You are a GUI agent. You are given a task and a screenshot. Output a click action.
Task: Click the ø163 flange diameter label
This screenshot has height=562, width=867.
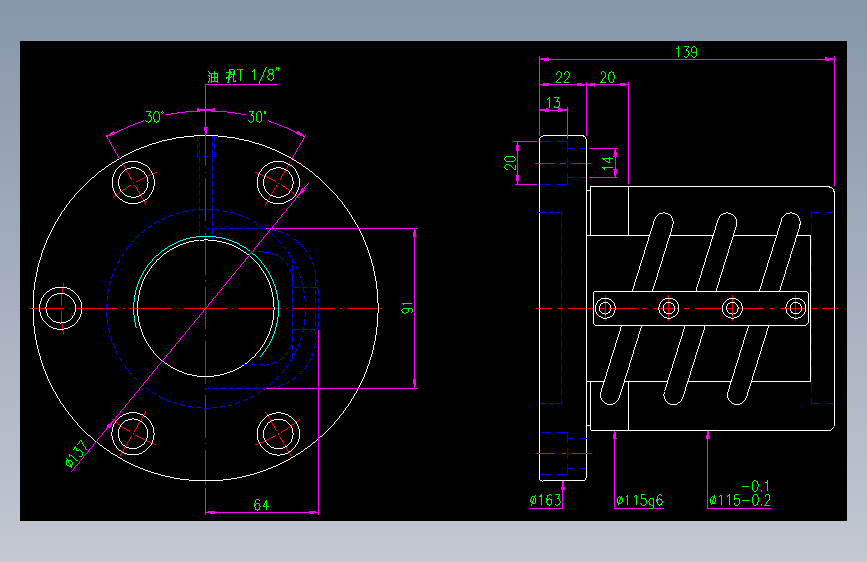click(x=546, y=501)
